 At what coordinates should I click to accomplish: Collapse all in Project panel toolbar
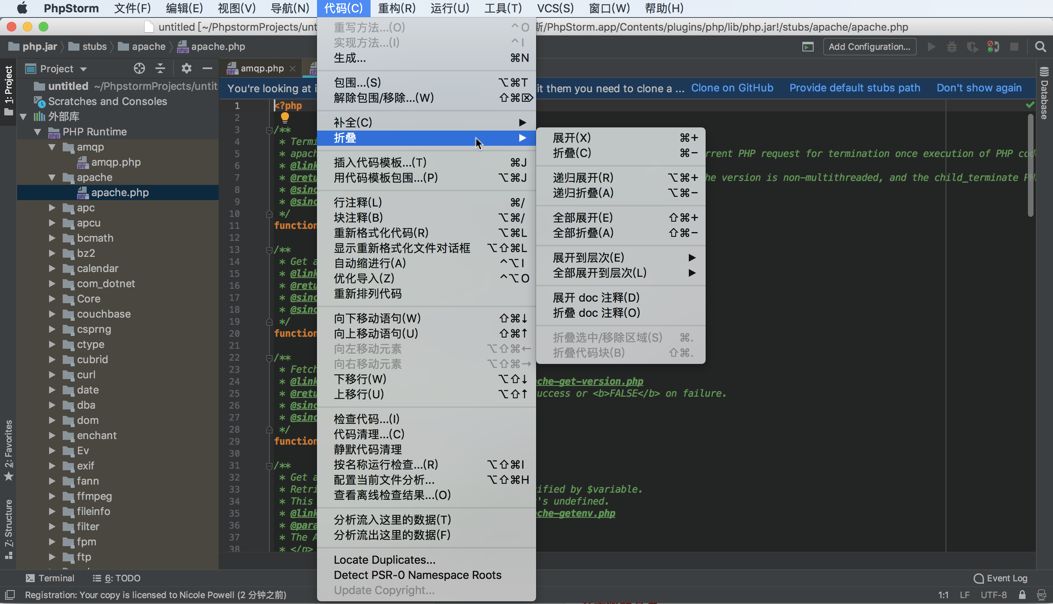(160, 69)
